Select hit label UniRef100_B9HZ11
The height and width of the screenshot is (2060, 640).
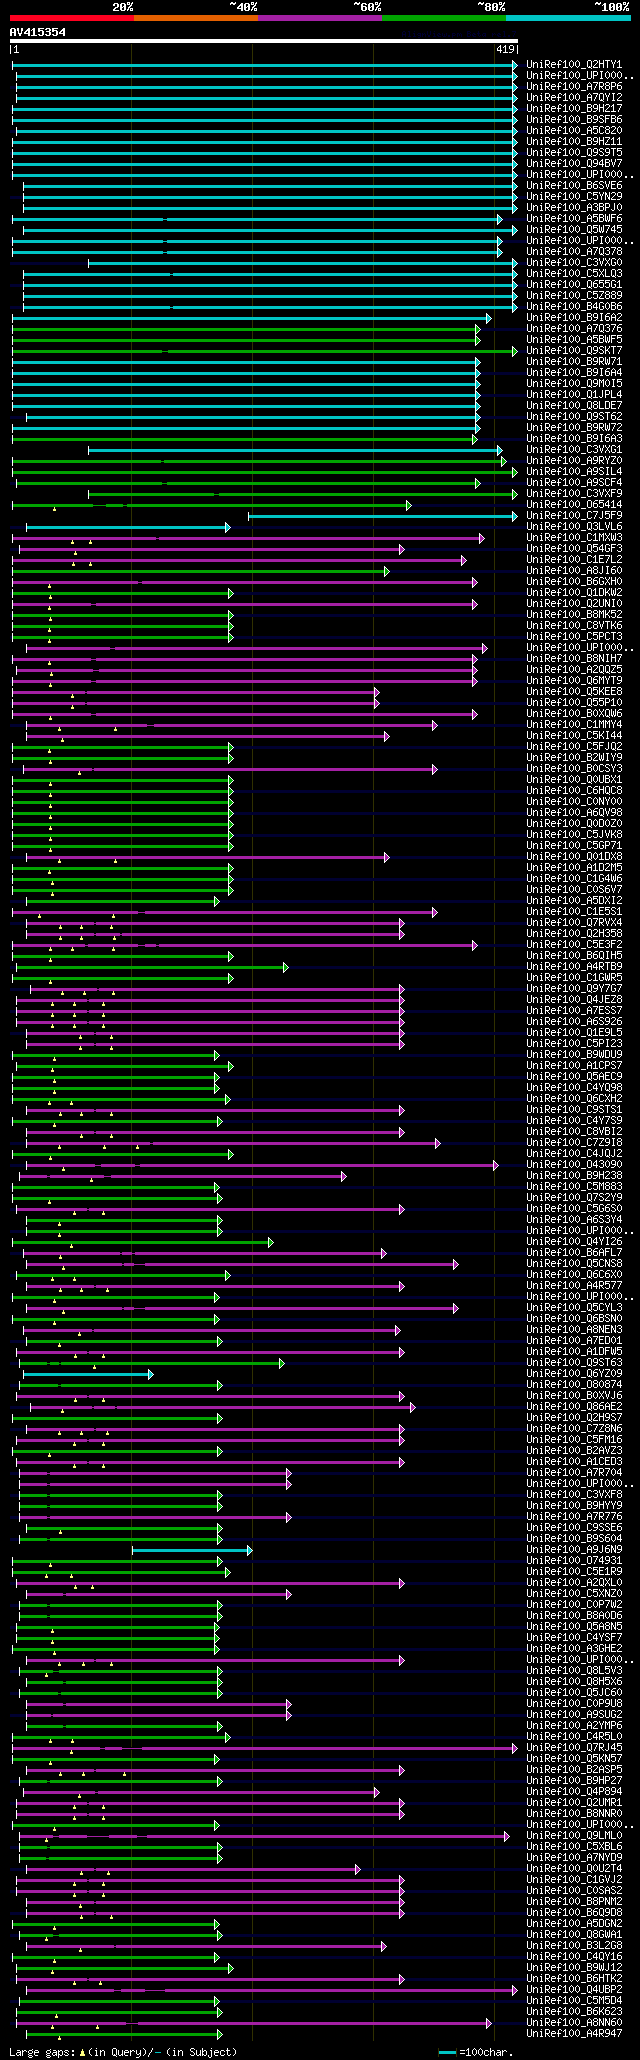click(x=574, y=141)
